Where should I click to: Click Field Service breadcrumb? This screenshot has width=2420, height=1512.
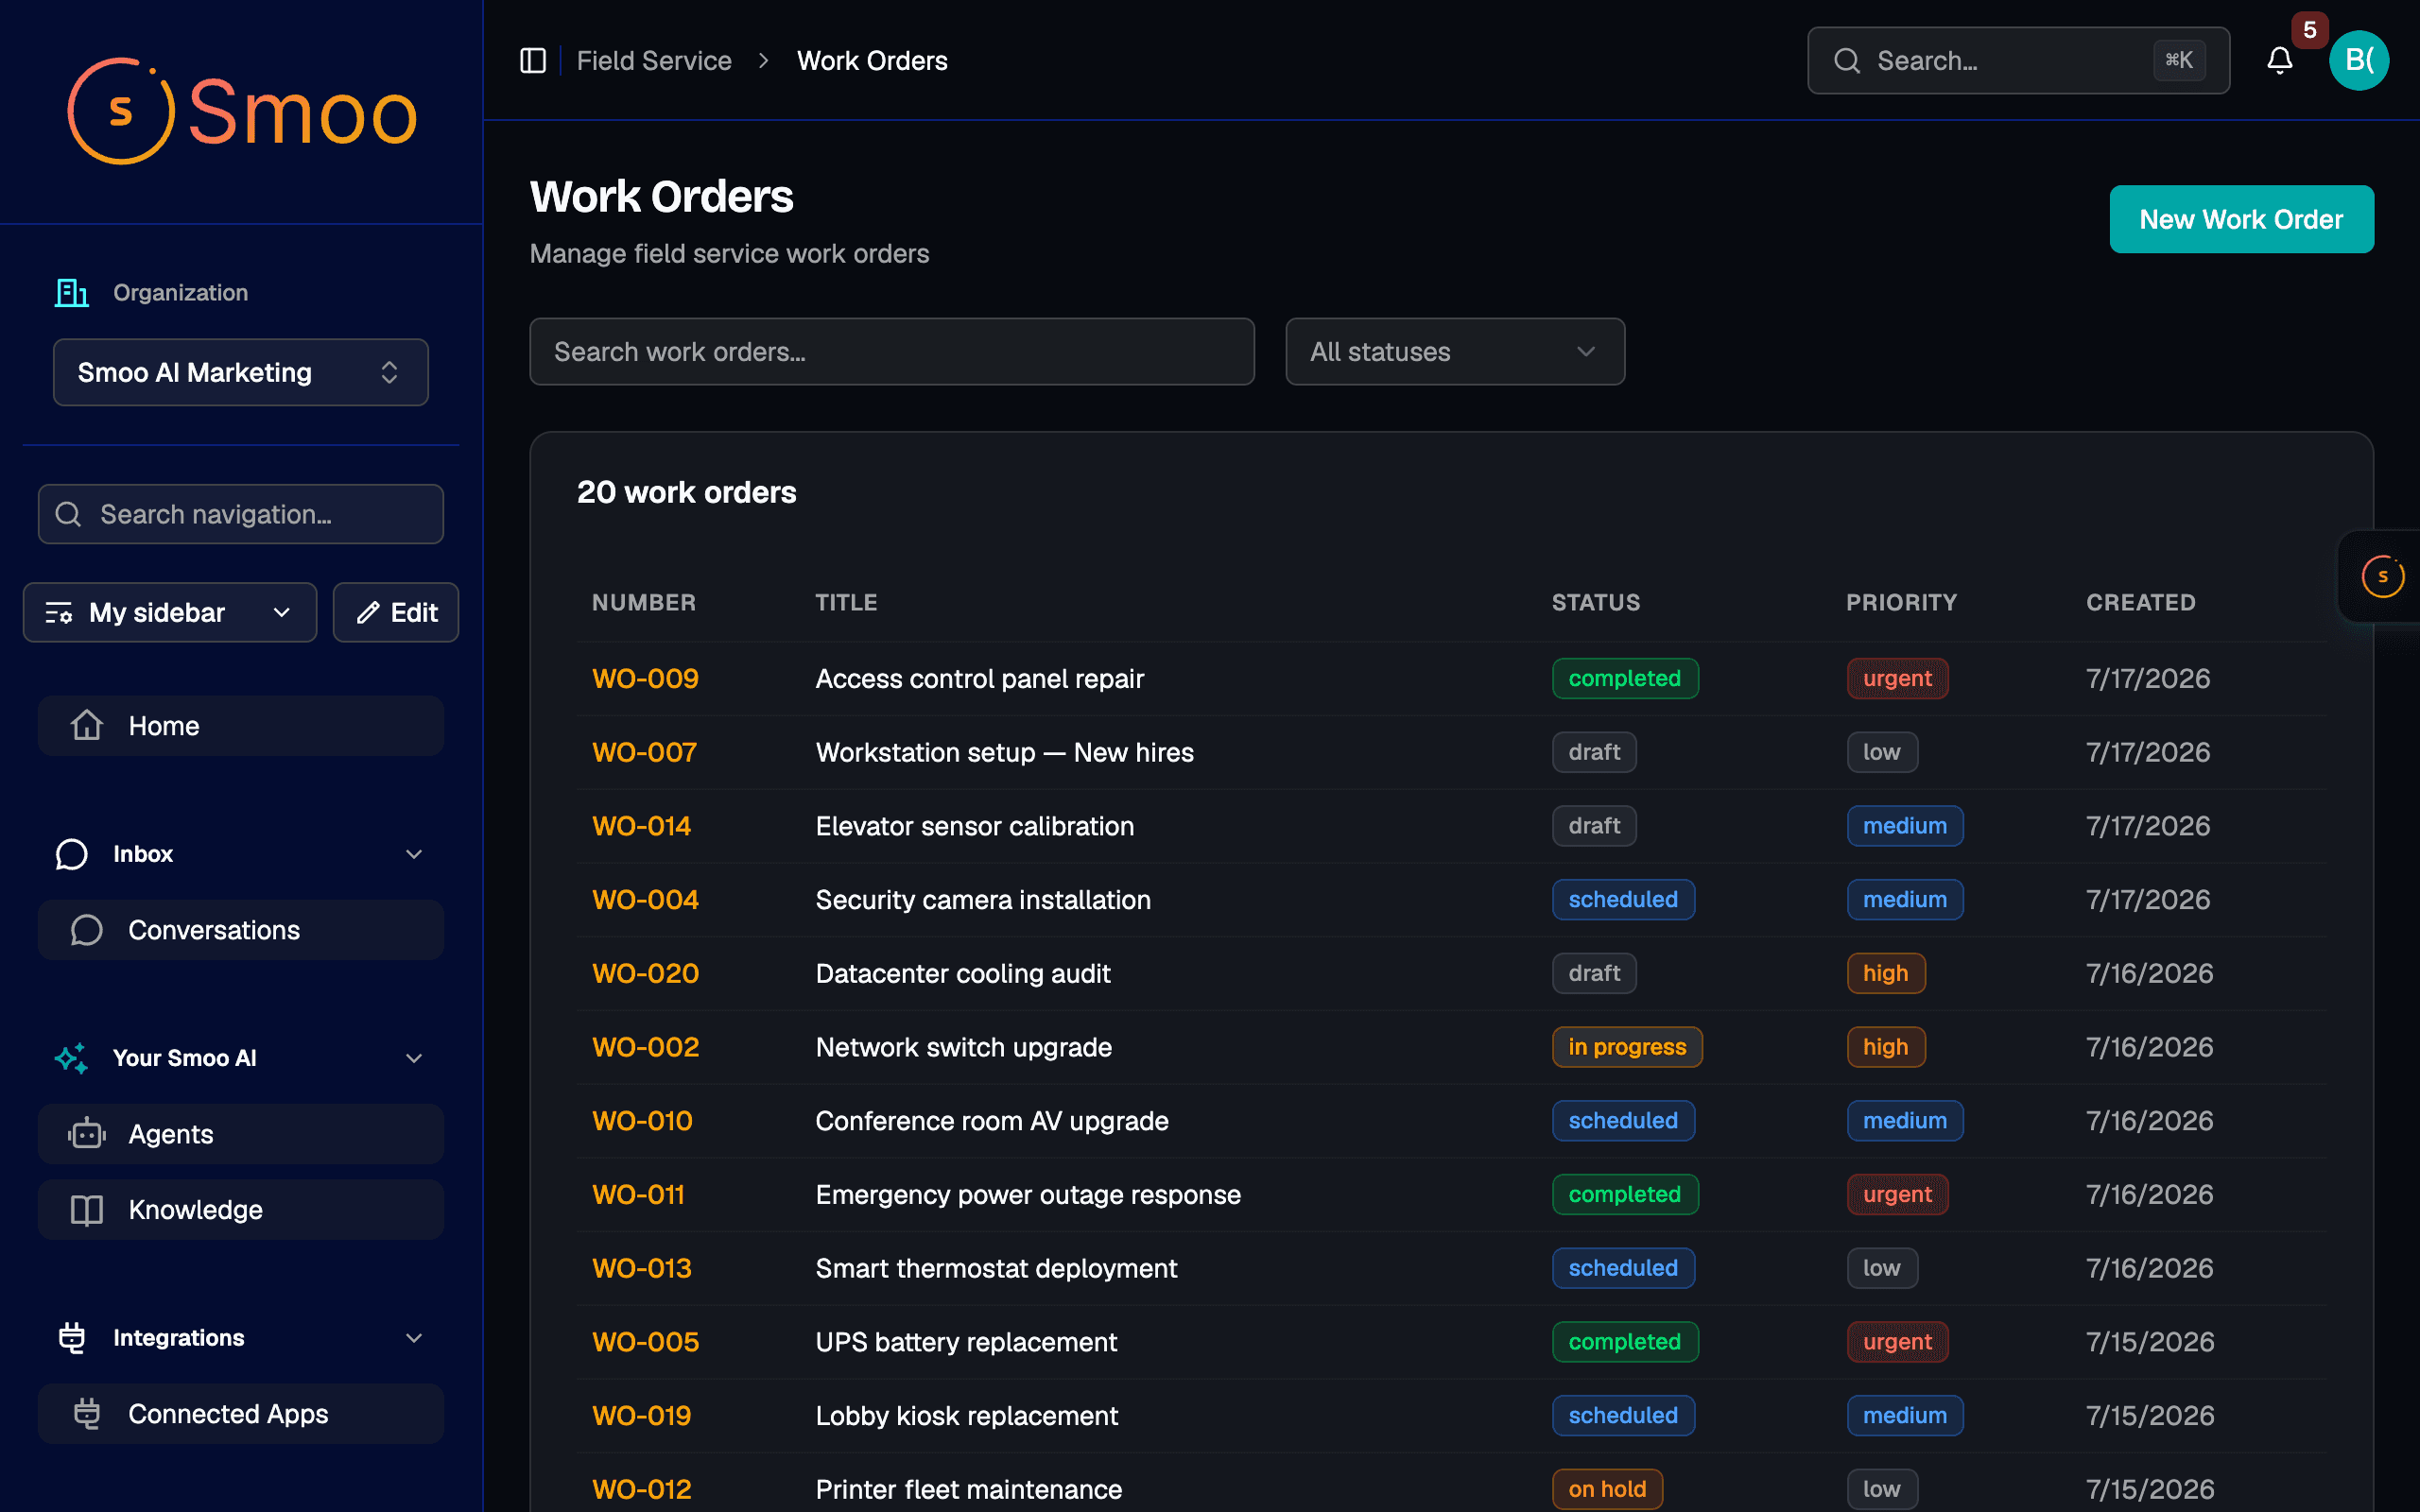654,61
